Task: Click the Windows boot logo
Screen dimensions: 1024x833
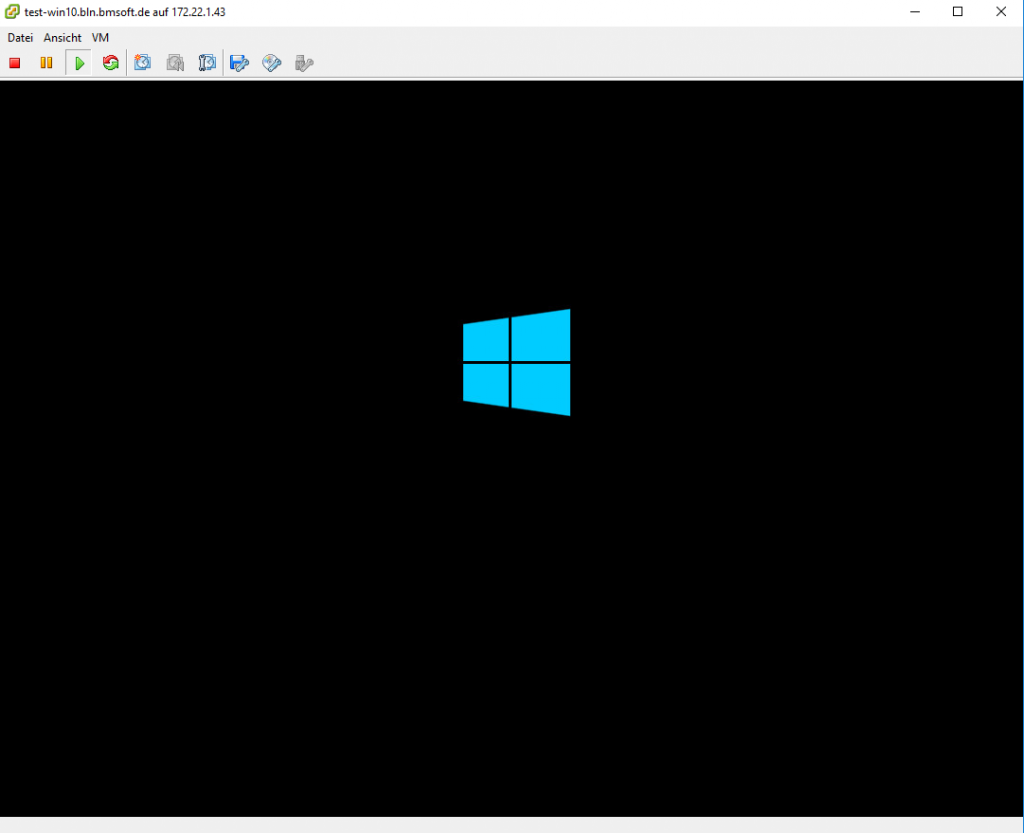Action: [516, 362]
